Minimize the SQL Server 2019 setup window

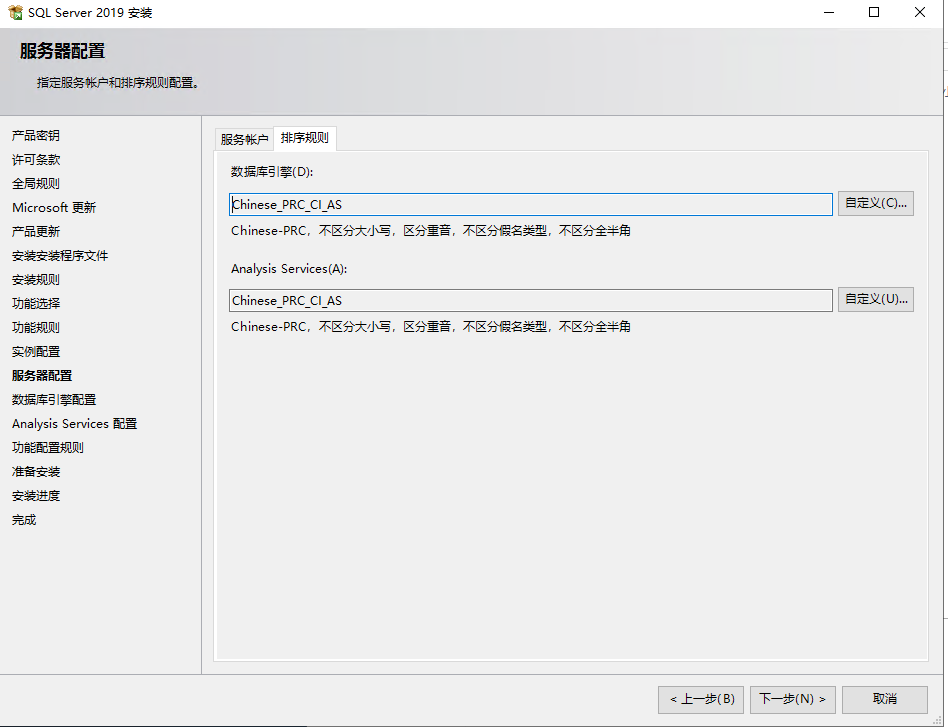[x=829, y=12]
